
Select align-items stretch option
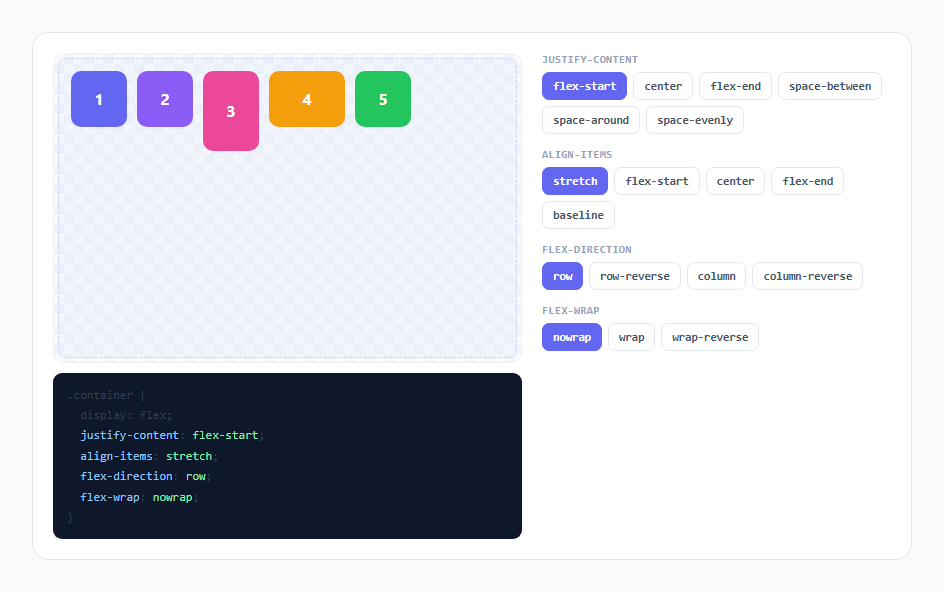coord(575,181)
